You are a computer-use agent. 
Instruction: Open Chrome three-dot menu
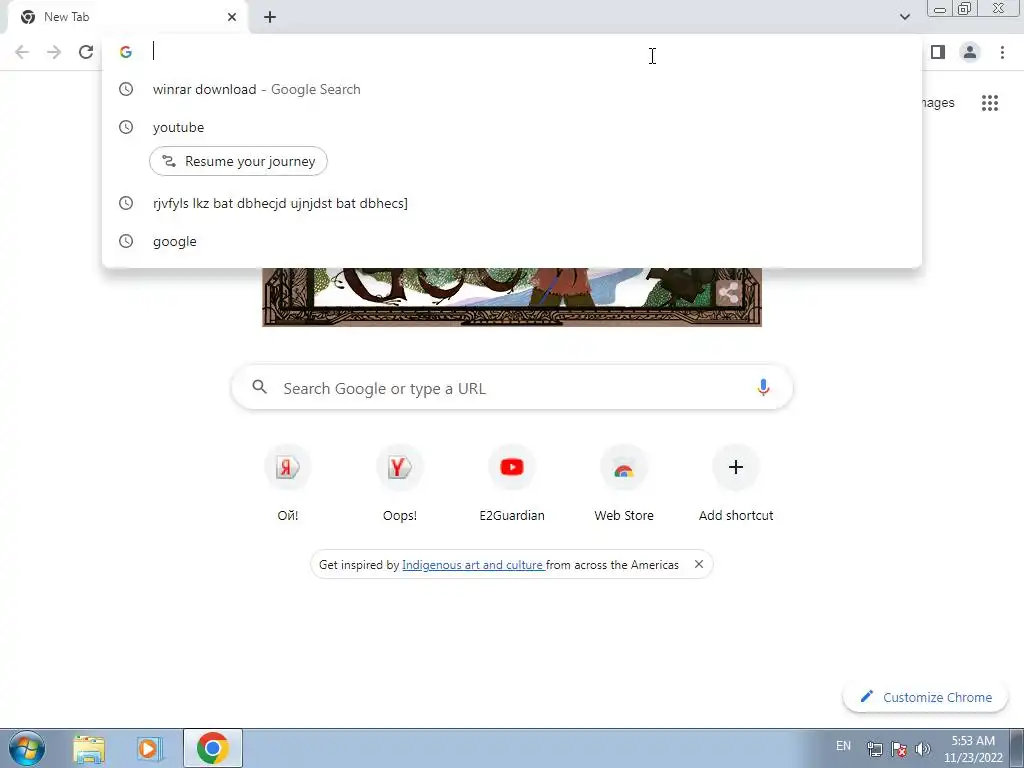point(1002,52)
